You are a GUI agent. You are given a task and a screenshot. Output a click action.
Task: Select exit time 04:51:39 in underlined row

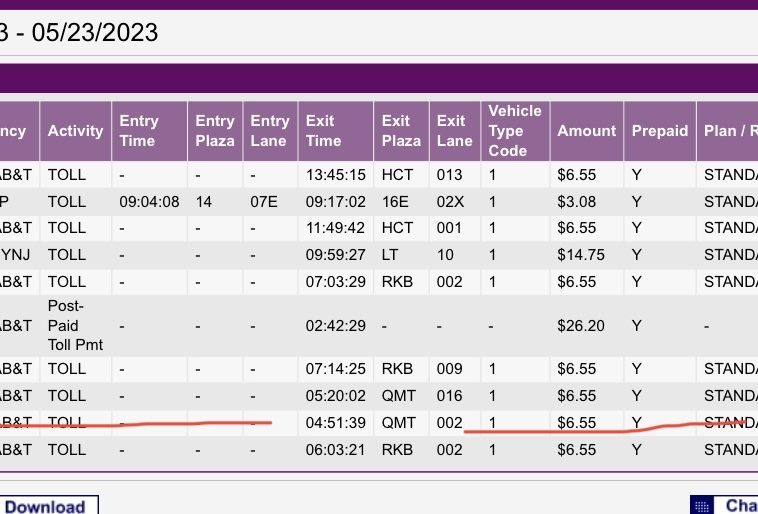click(335, 423)
